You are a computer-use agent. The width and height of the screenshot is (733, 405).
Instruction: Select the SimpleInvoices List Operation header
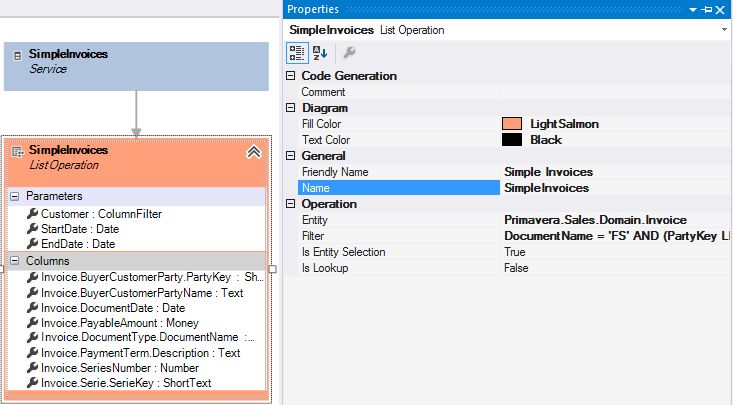(x=137, y=163)
